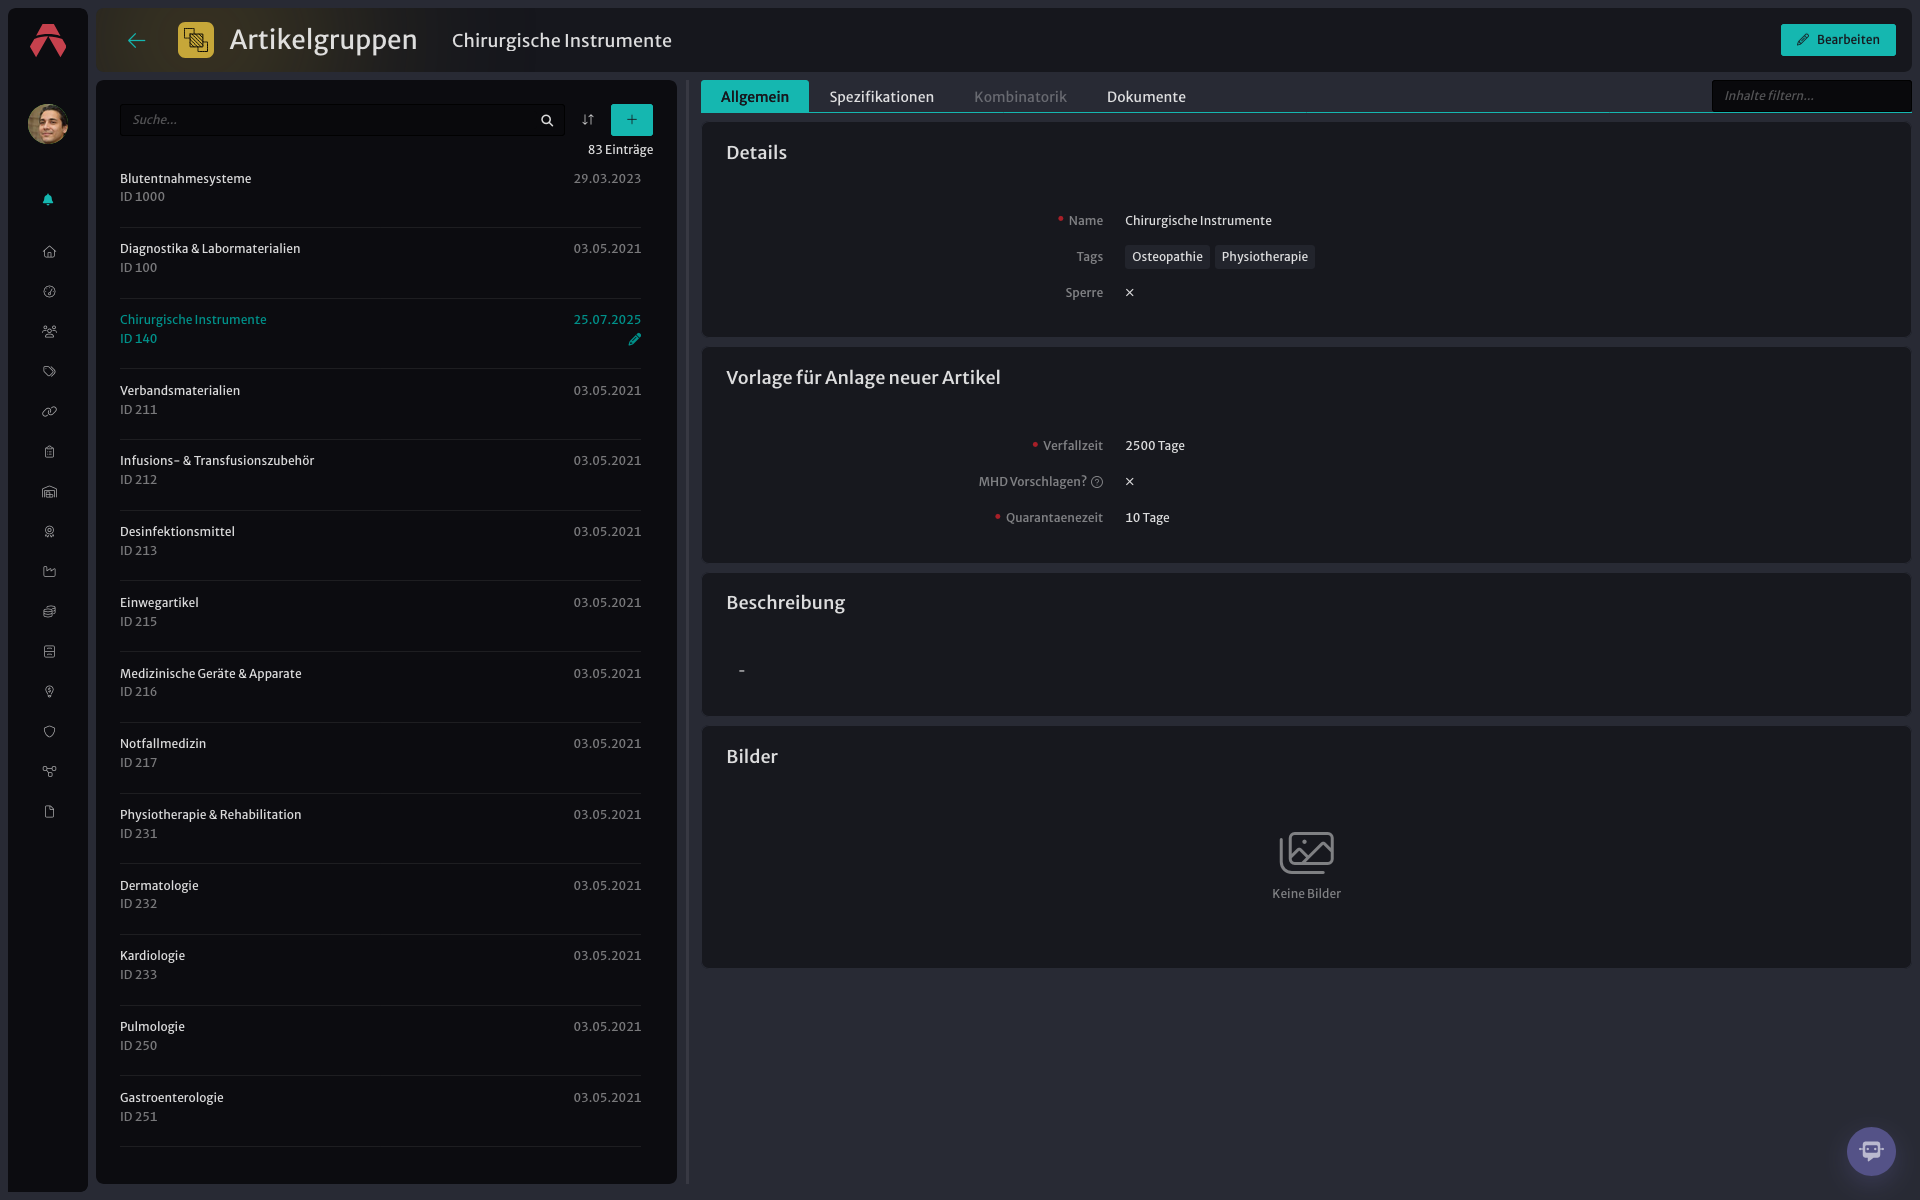Click the Bearbeiten button
Image resolution: width=1920 pixels, height=1200 pixels.
click(x=1838, y=40)
